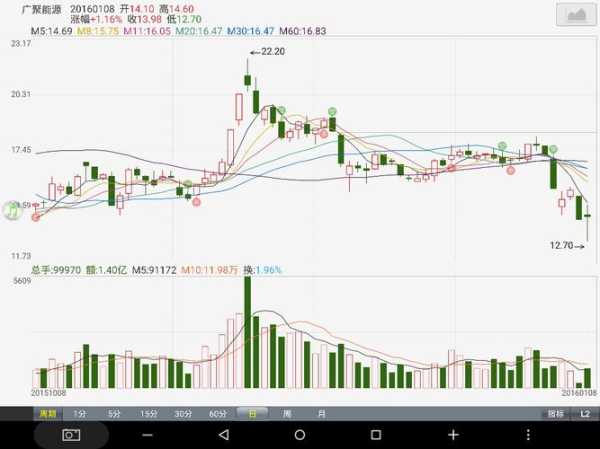Tap the M5:14.69 moving average label

(51, 31)
